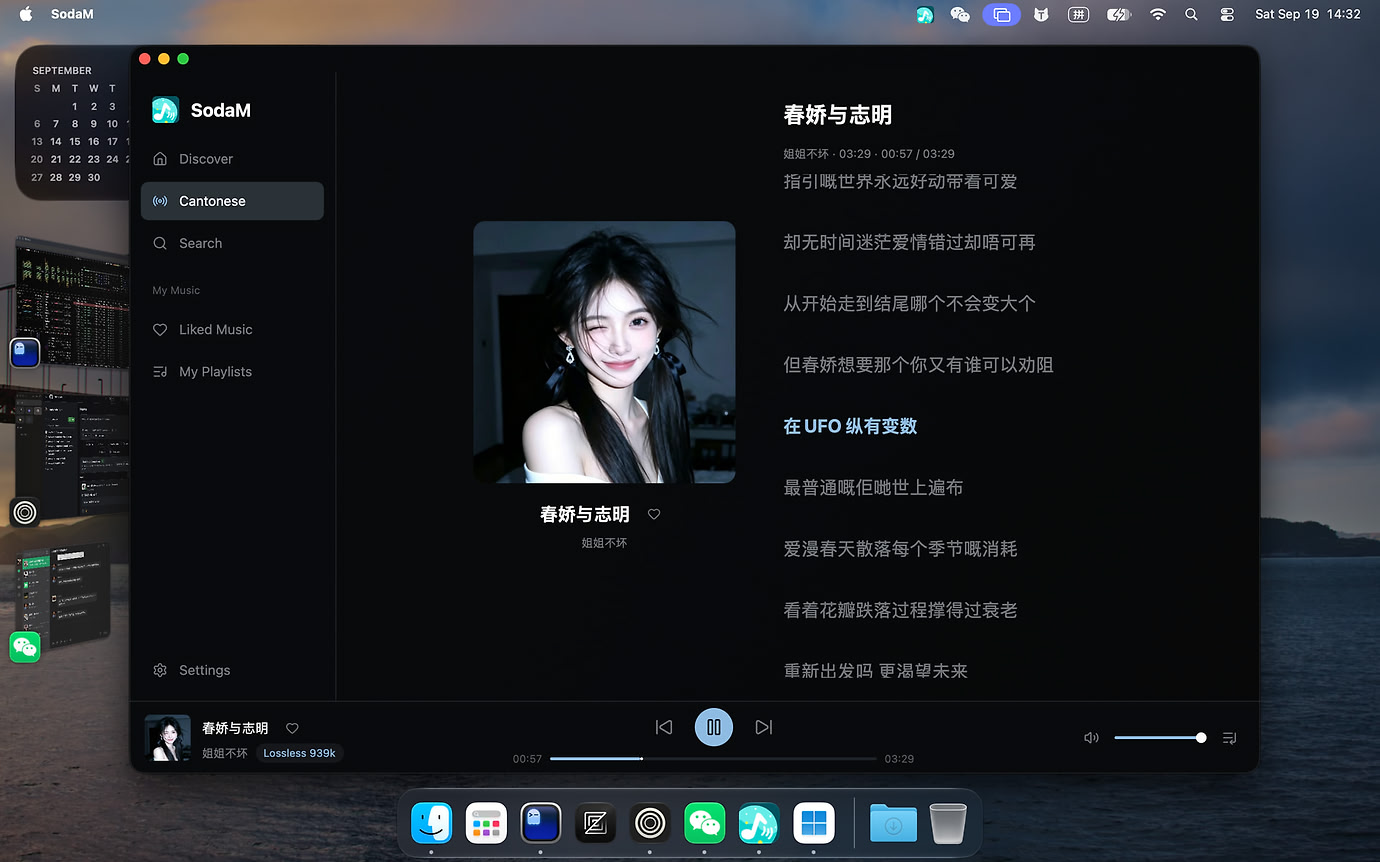Pause playback with the center pause button
The width and height of the screenshot is (1380, 862).
714,727
